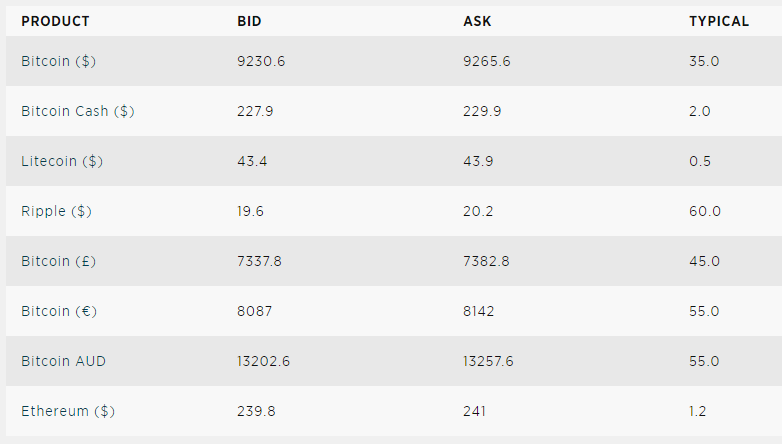
Task: Select the Ethereum ($) product
Action: tap(68, 411)
